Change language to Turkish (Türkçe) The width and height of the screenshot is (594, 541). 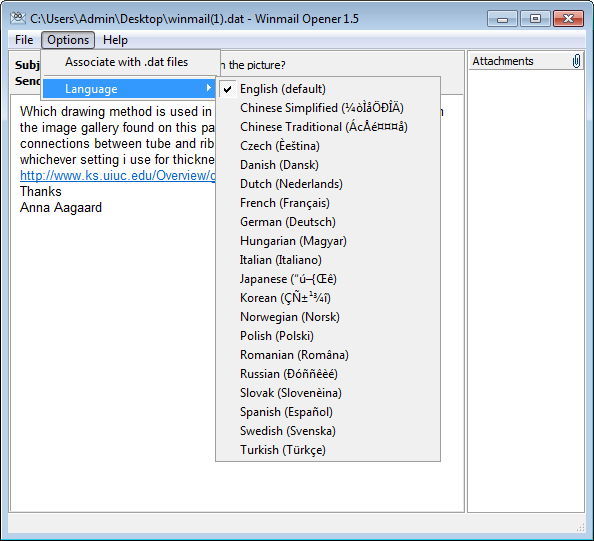(x=328, y=450)
